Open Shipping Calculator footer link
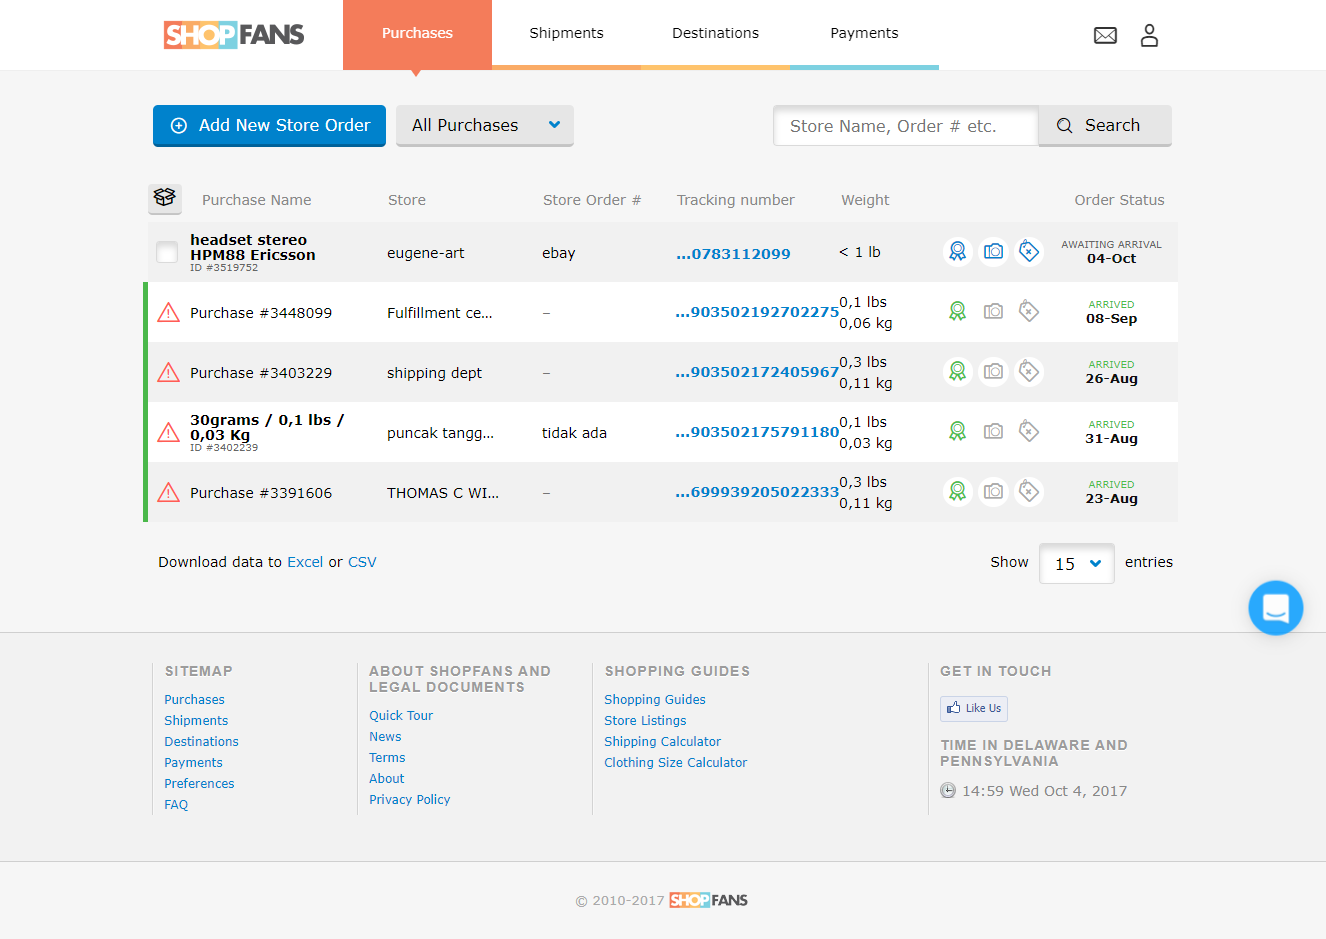The height and width of the screenshot is (939, 1326). pos(662,742)
